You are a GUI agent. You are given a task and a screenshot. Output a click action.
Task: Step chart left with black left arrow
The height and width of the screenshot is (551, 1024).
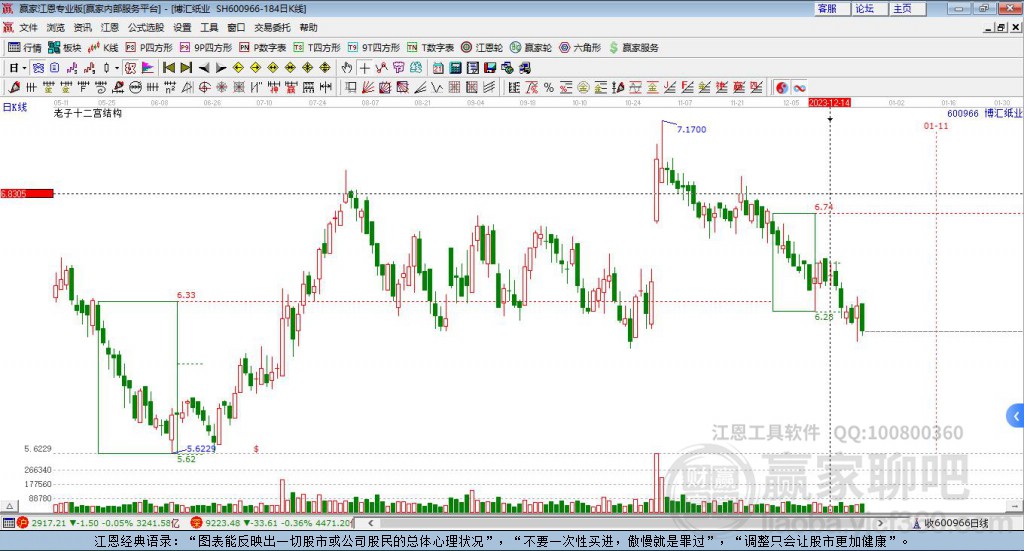[204, 68]
